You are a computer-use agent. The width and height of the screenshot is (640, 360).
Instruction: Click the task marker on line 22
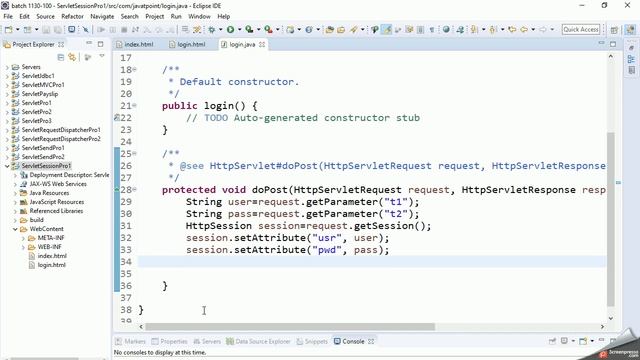[117, 118]
